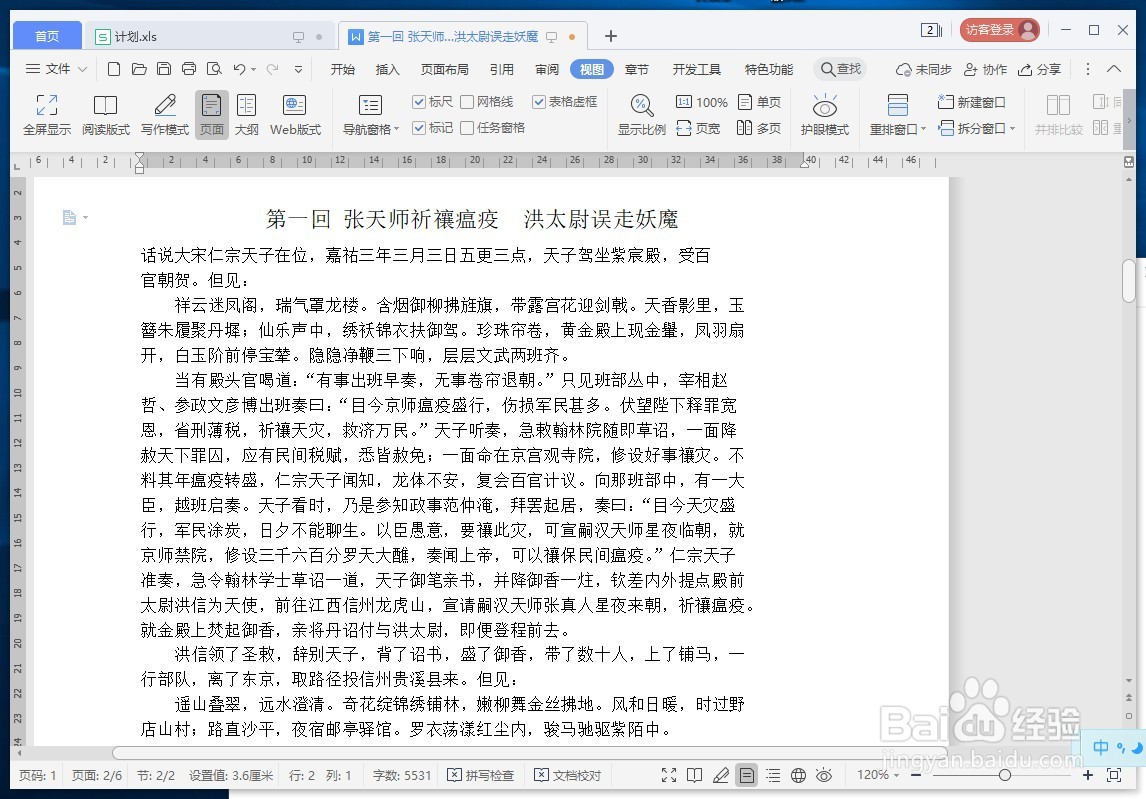Click the save icon in quick toolbar
The width and height of the screenshot is (1146, 799).
click(x=164, y=69)
